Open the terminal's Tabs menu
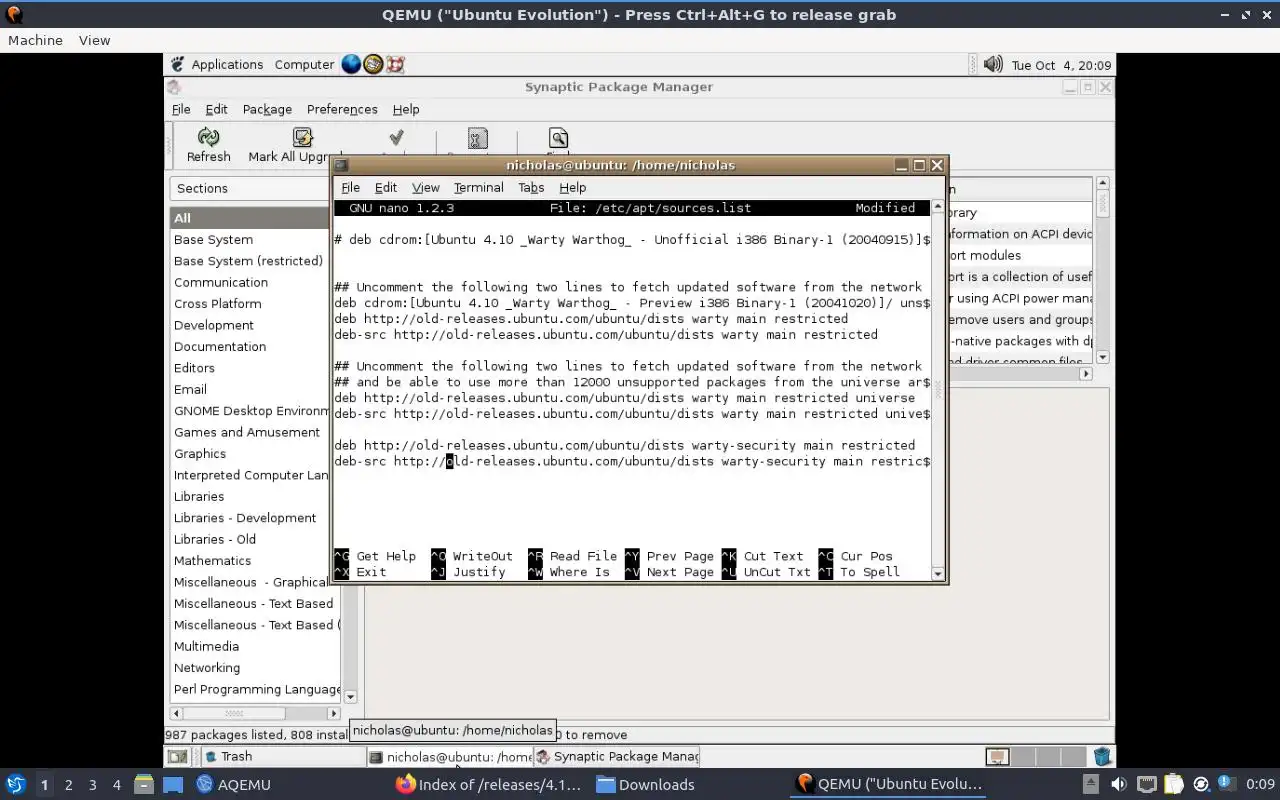 [x=531, y=187]
